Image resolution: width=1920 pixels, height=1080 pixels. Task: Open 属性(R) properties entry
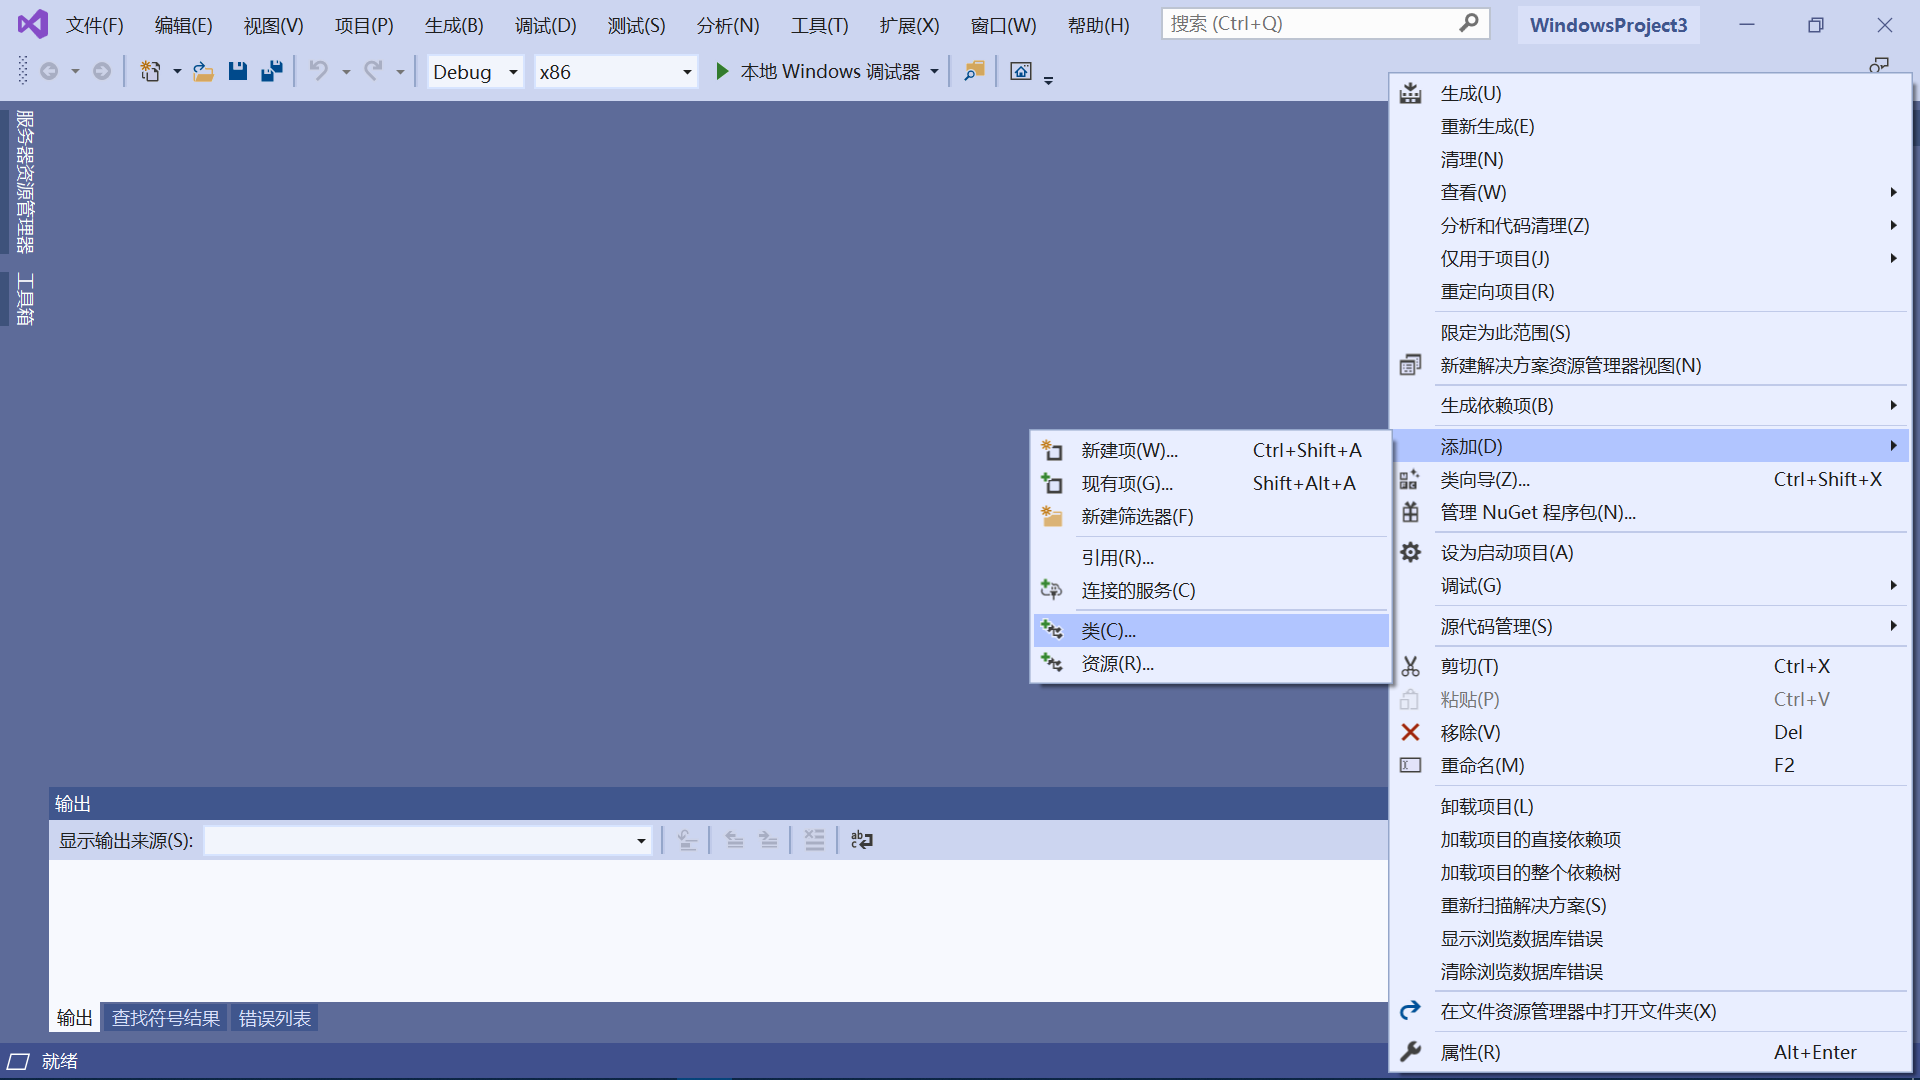pyautogui.click(x=1650, y=1053)
